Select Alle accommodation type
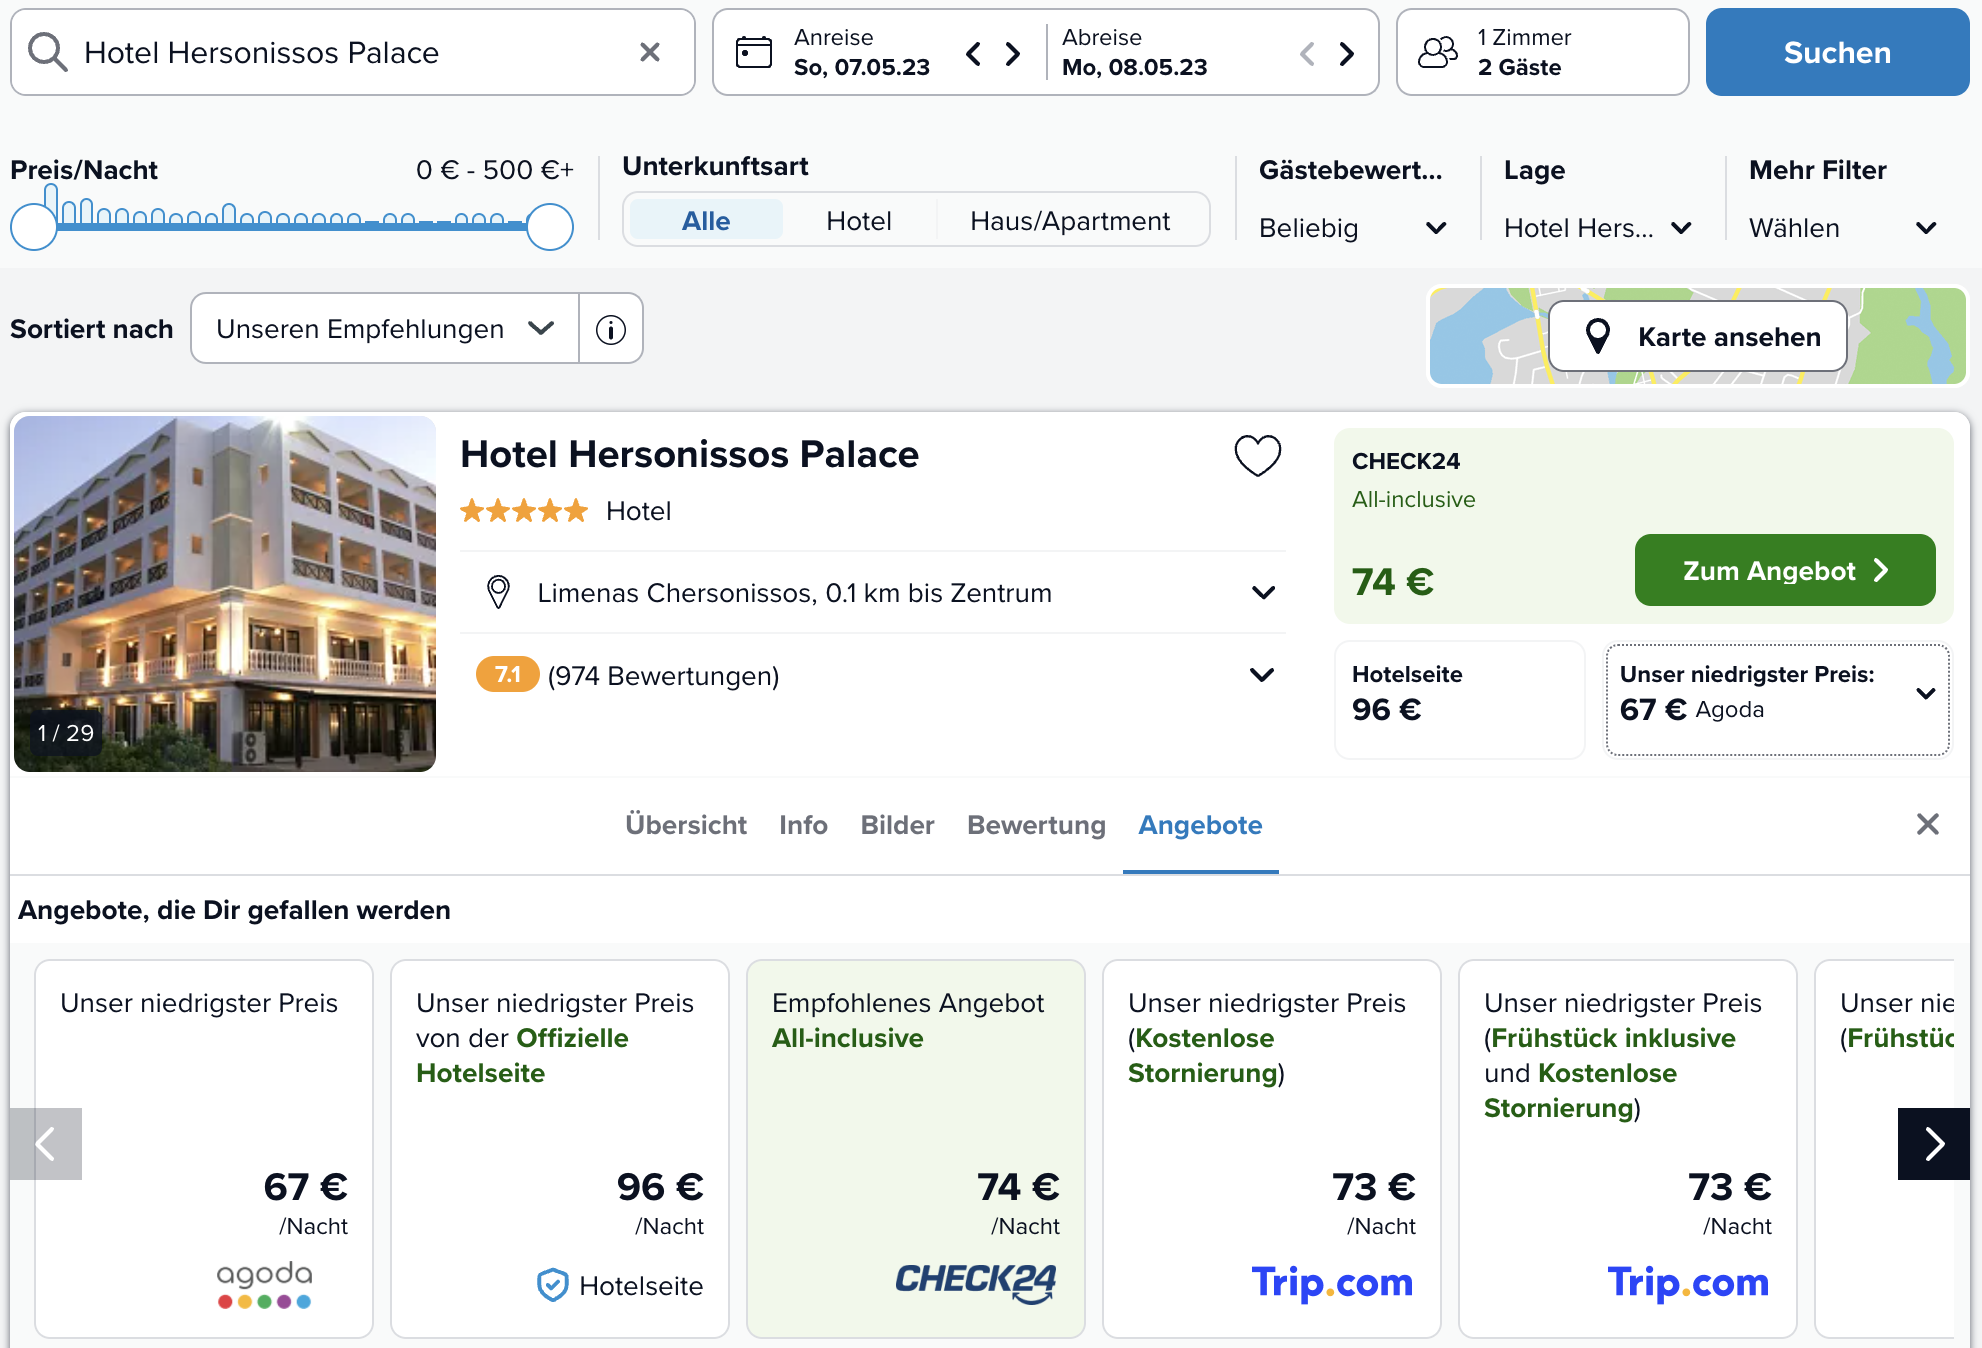Image resolution: width=1982 pixels, height=1348 pixels. point(706,220)
